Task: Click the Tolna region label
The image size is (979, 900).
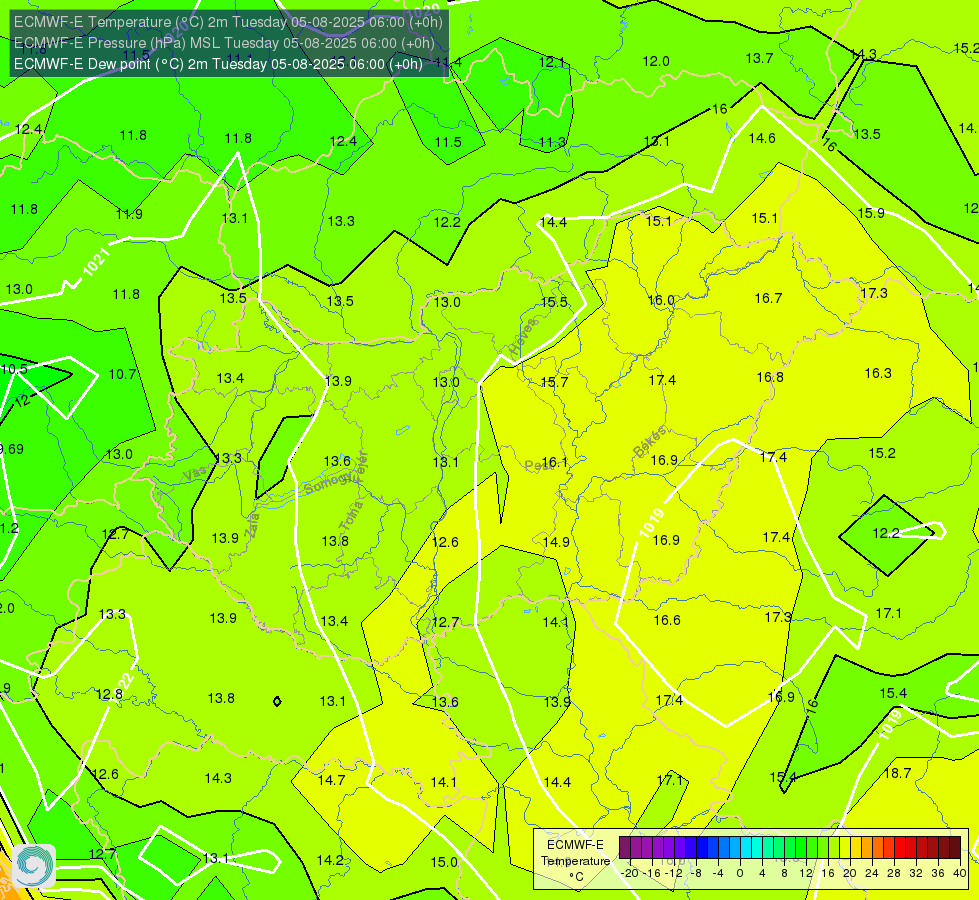Action: pyautogui.click(x=351, y=515)
